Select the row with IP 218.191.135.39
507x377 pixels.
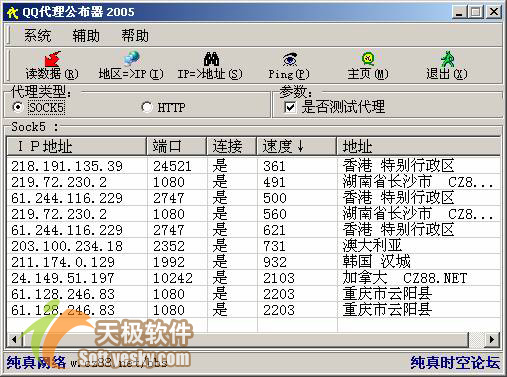point(253,166)
